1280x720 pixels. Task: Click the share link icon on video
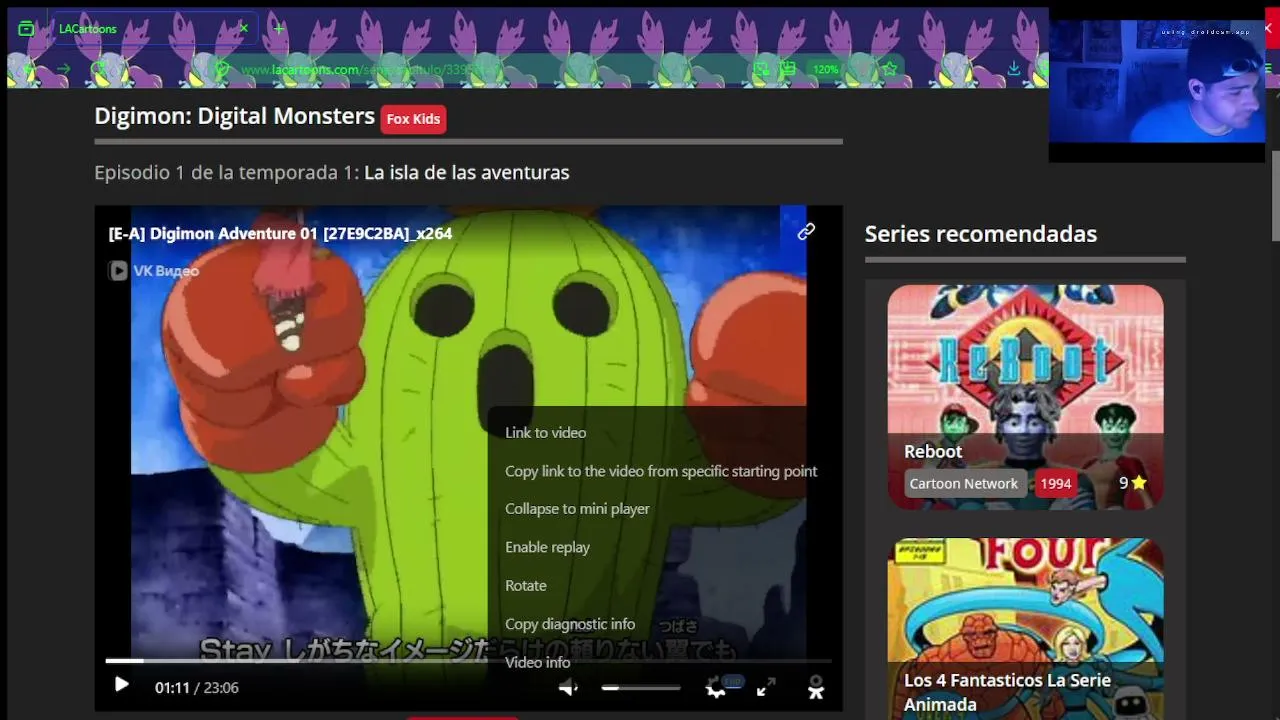click(806, 232)
